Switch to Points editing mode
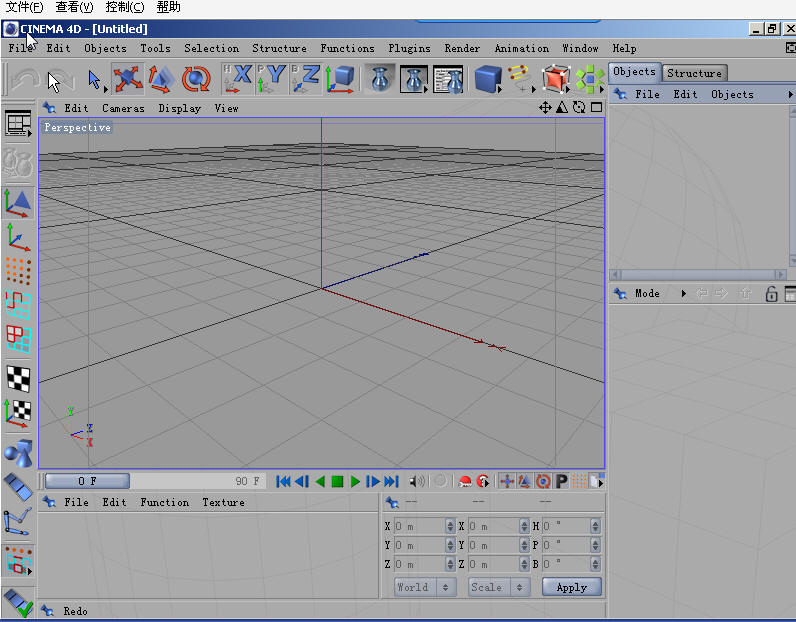This screenshot has width=796, height=622. pos(18,270)
